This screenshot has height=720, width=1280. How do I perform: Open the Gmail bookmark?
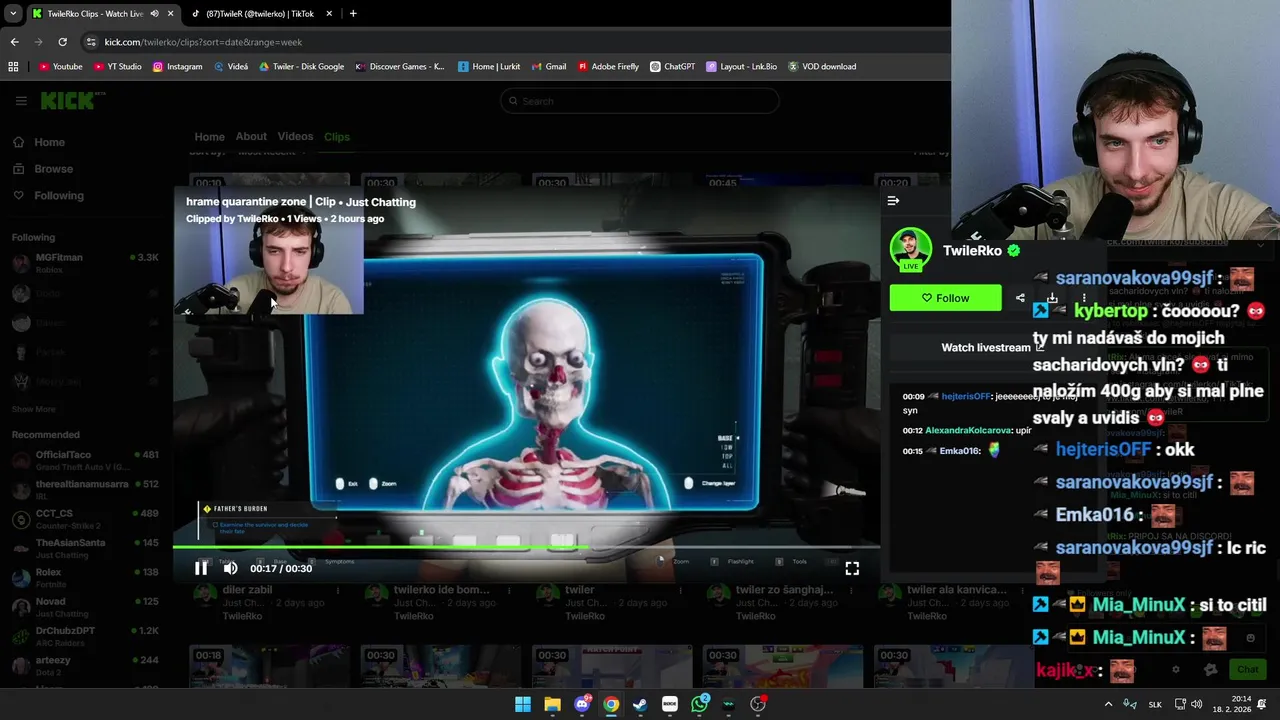pos(548,67)
